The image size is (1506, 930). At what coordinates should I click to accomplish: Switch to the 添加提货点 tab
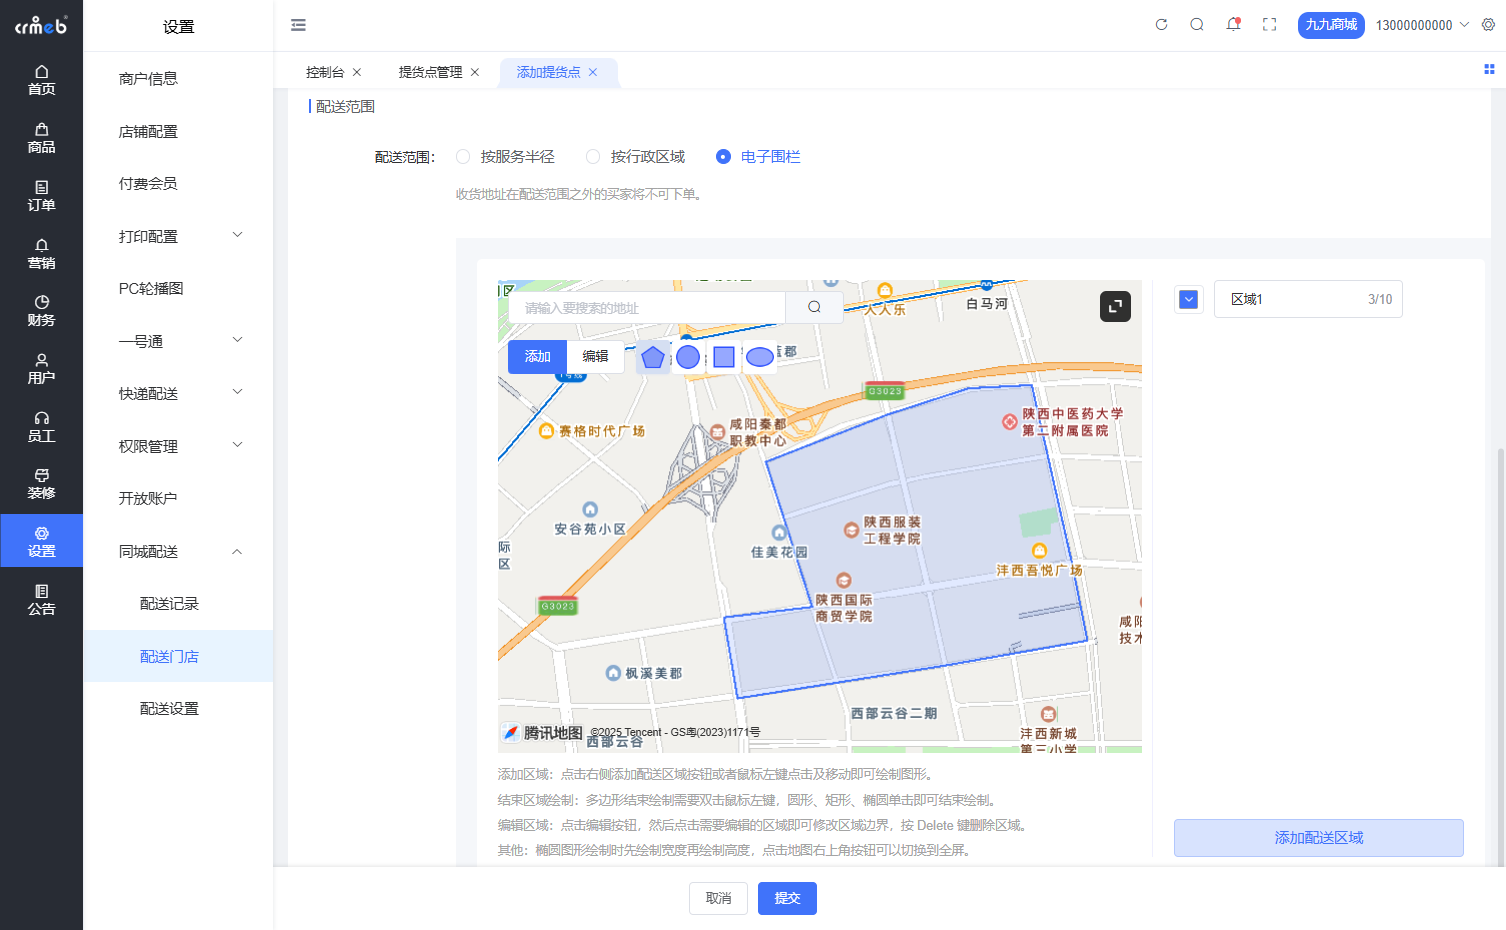(x=548, y=72)
